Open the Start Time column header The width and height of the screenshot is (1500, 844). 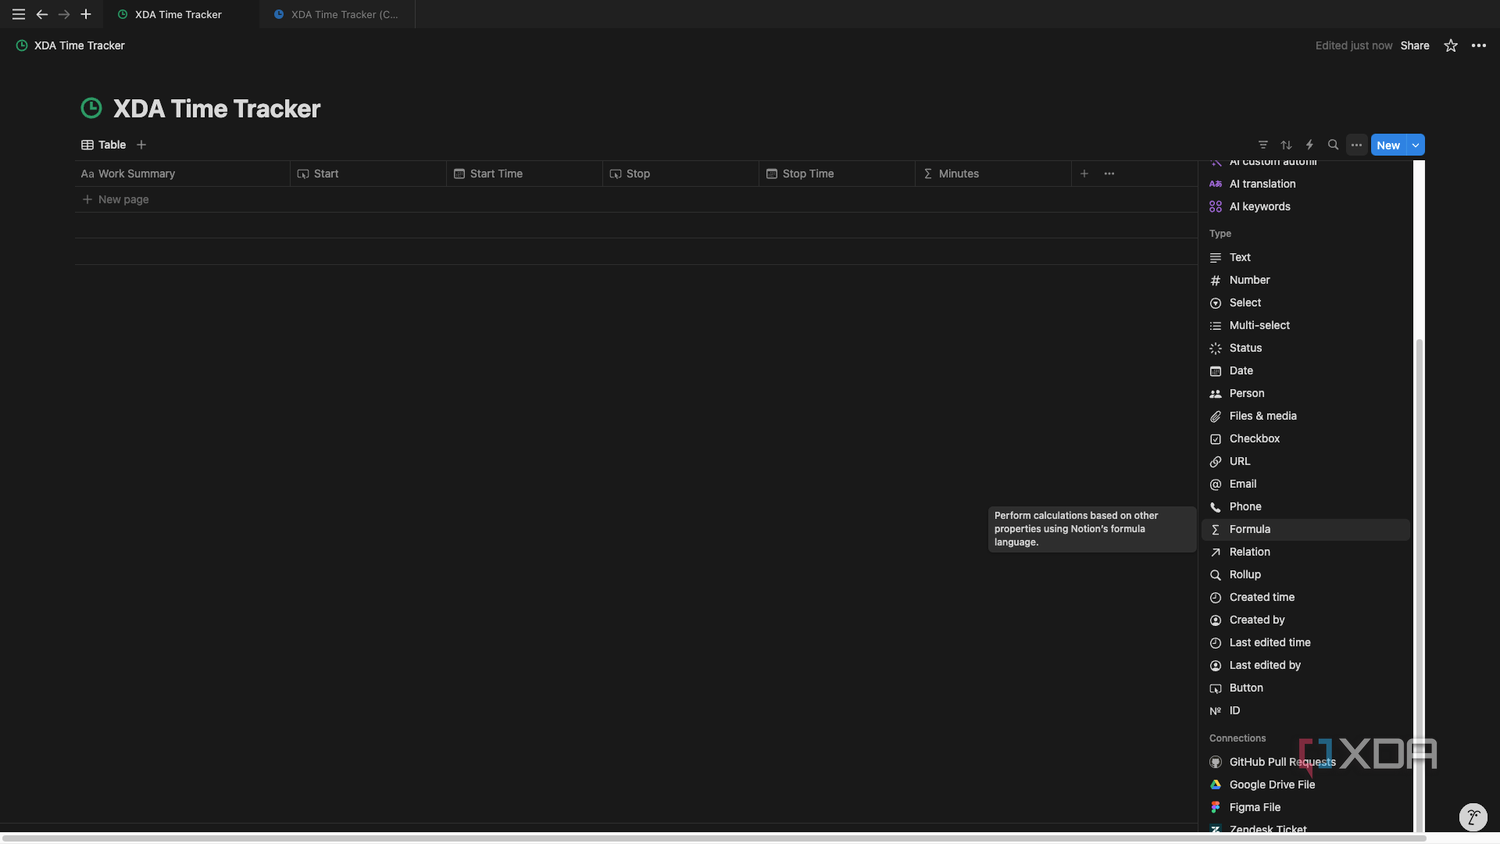coord(524,174)
